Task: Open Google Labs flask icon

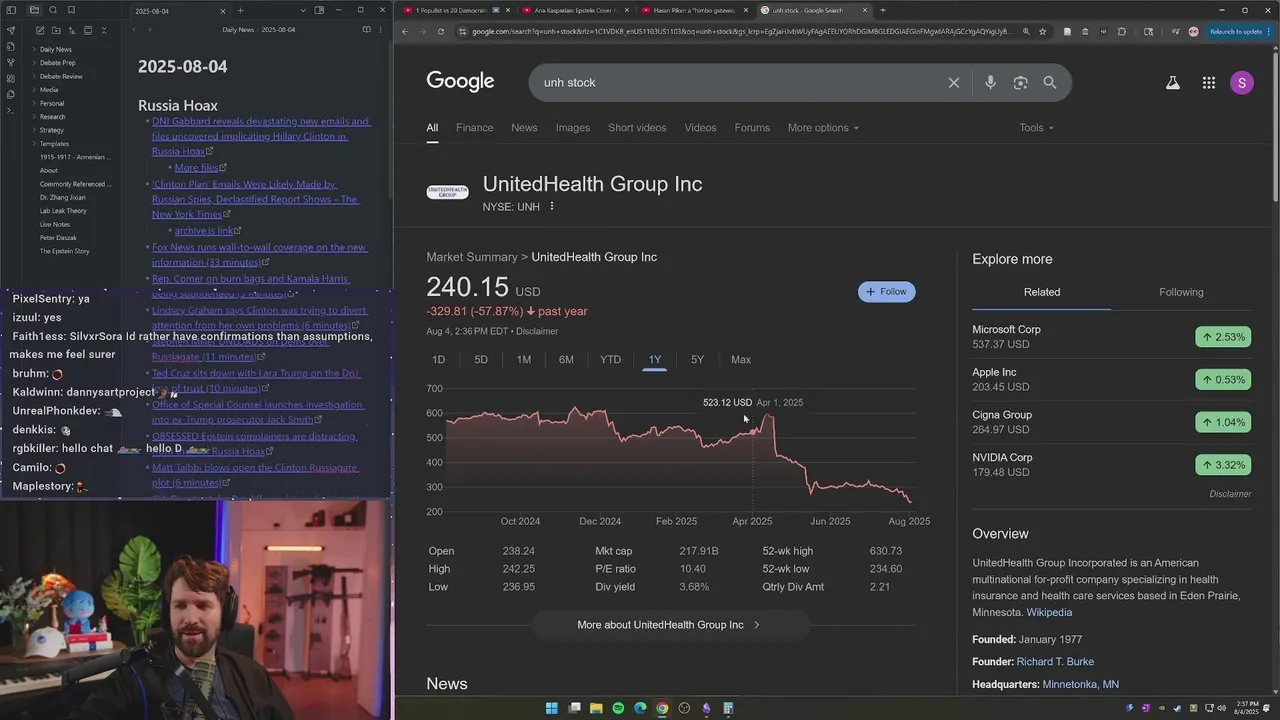Action: (1172, 83)
